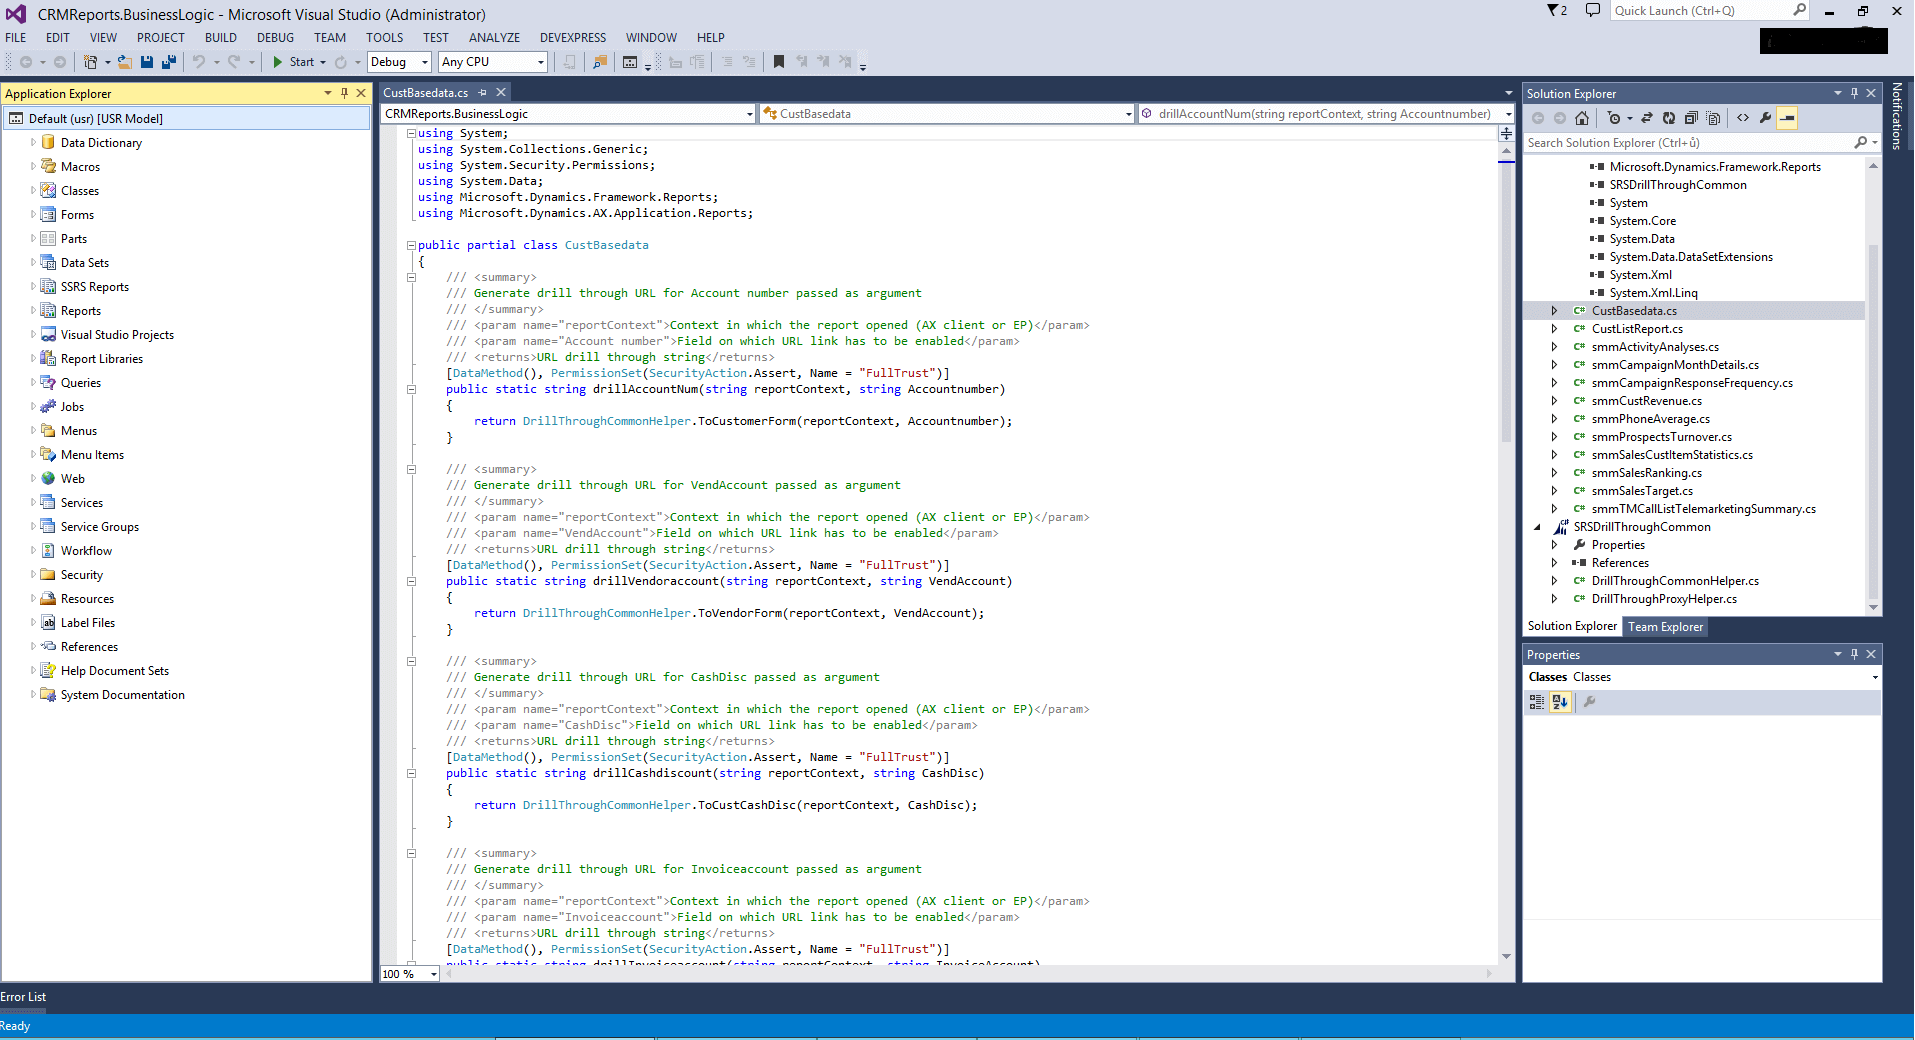Click the Undo arrow in the toolbar
This screenshot has height=1040, width=1915.
[199, 62]
